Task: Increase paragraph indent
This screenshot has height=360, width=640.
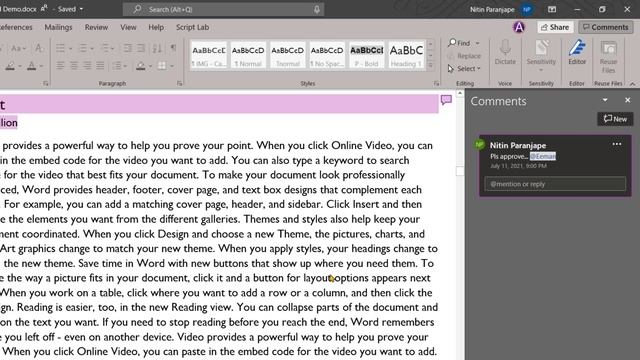Action: point(140,48)
